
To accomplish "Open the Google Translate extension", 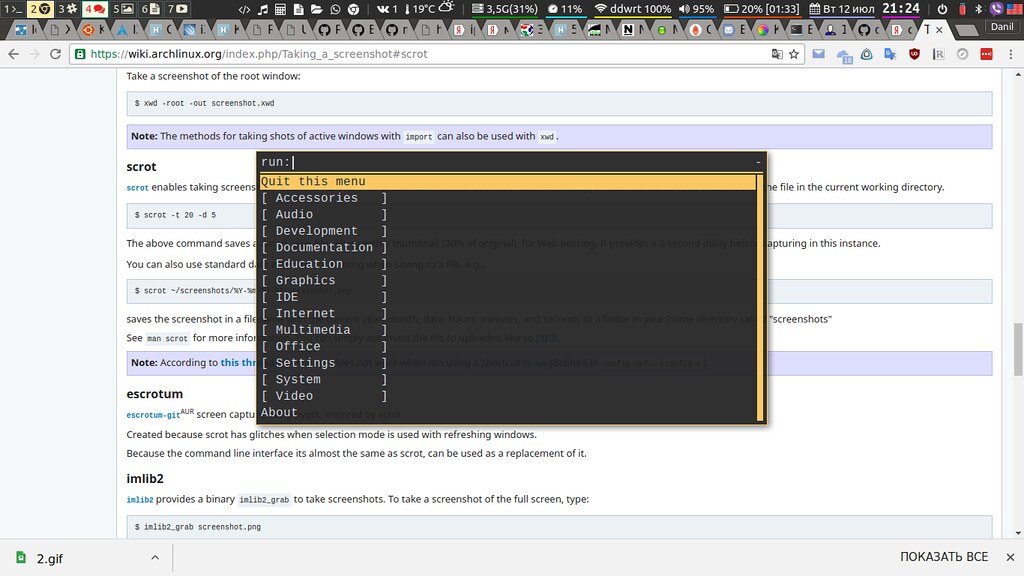I will coord(890,54).
